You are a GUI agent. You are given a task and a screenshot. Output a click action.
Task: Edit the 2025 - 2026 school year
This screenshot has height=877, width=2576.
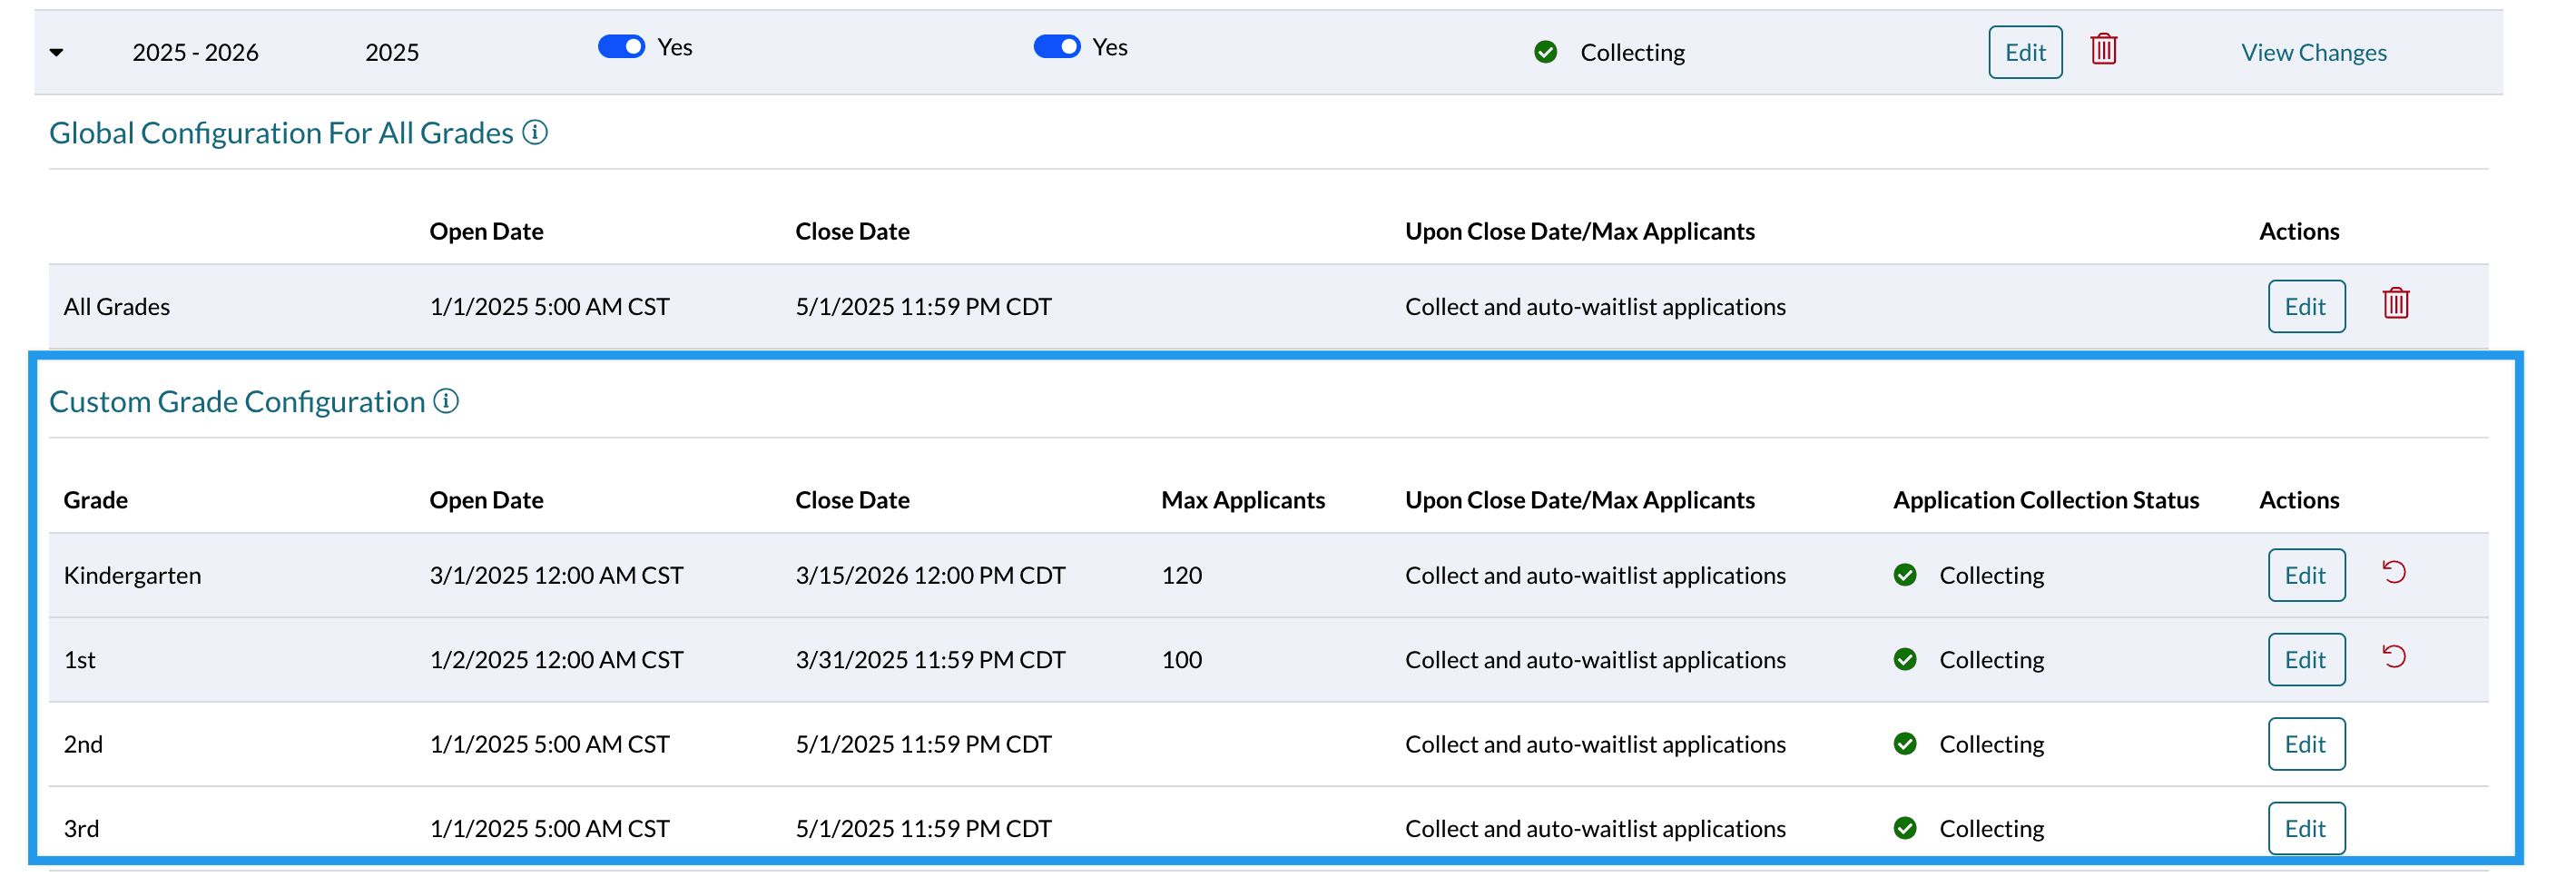2024,53
